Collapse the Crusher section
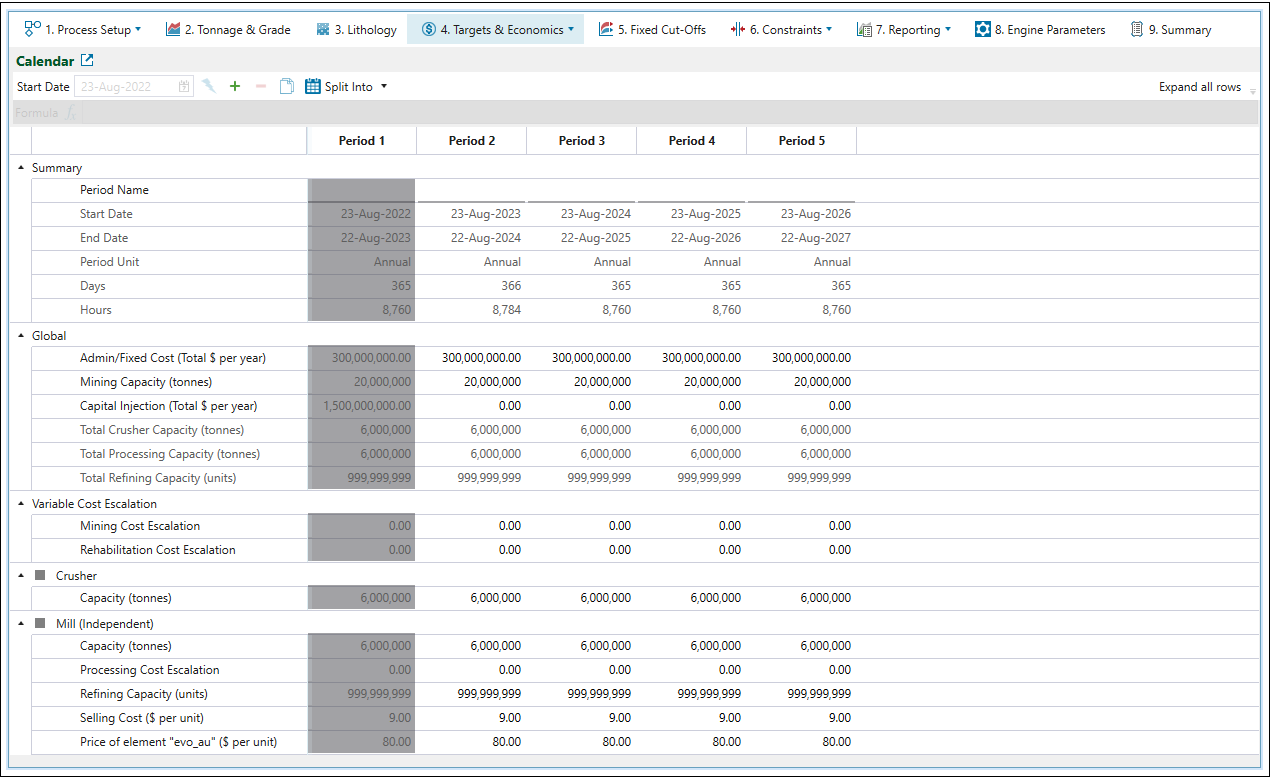Viewport: 1272px width, 780px height. 21,576
